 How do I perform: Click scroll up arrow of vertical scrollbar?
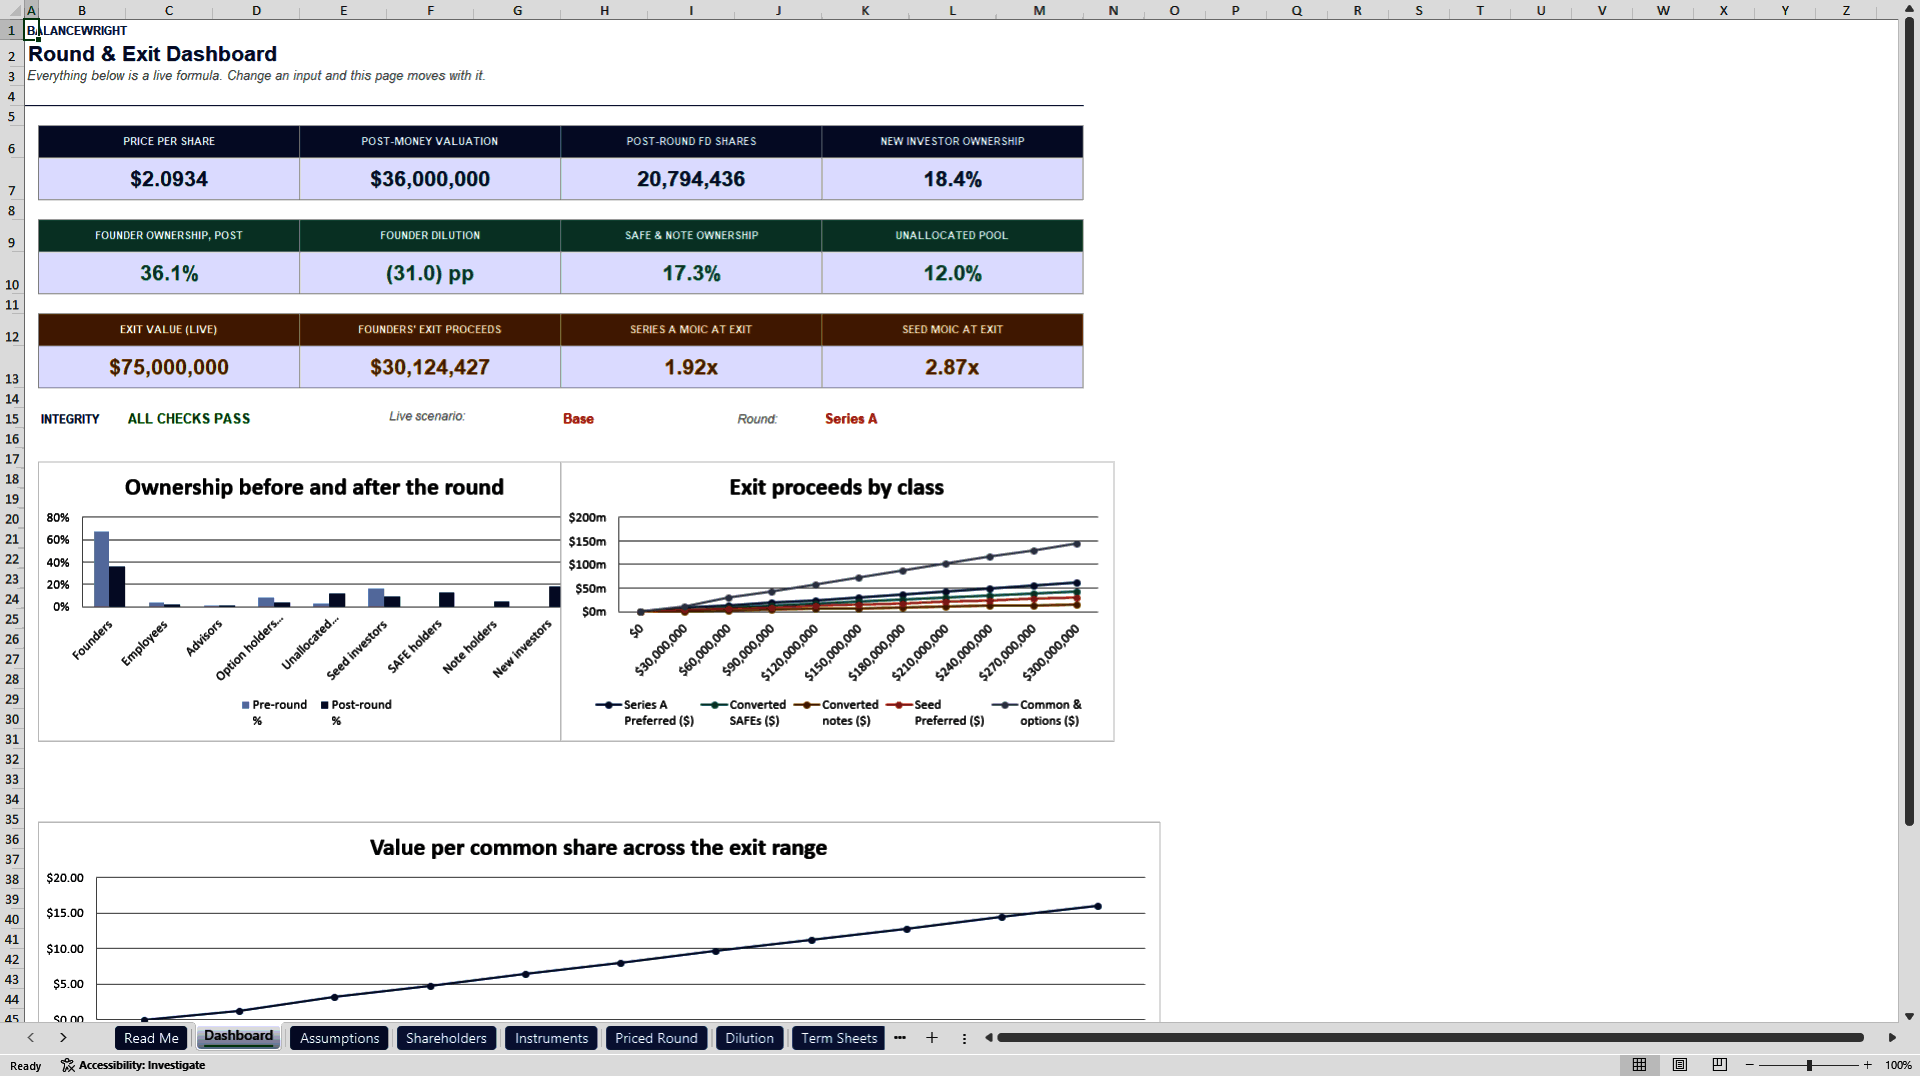(1909, 9)
